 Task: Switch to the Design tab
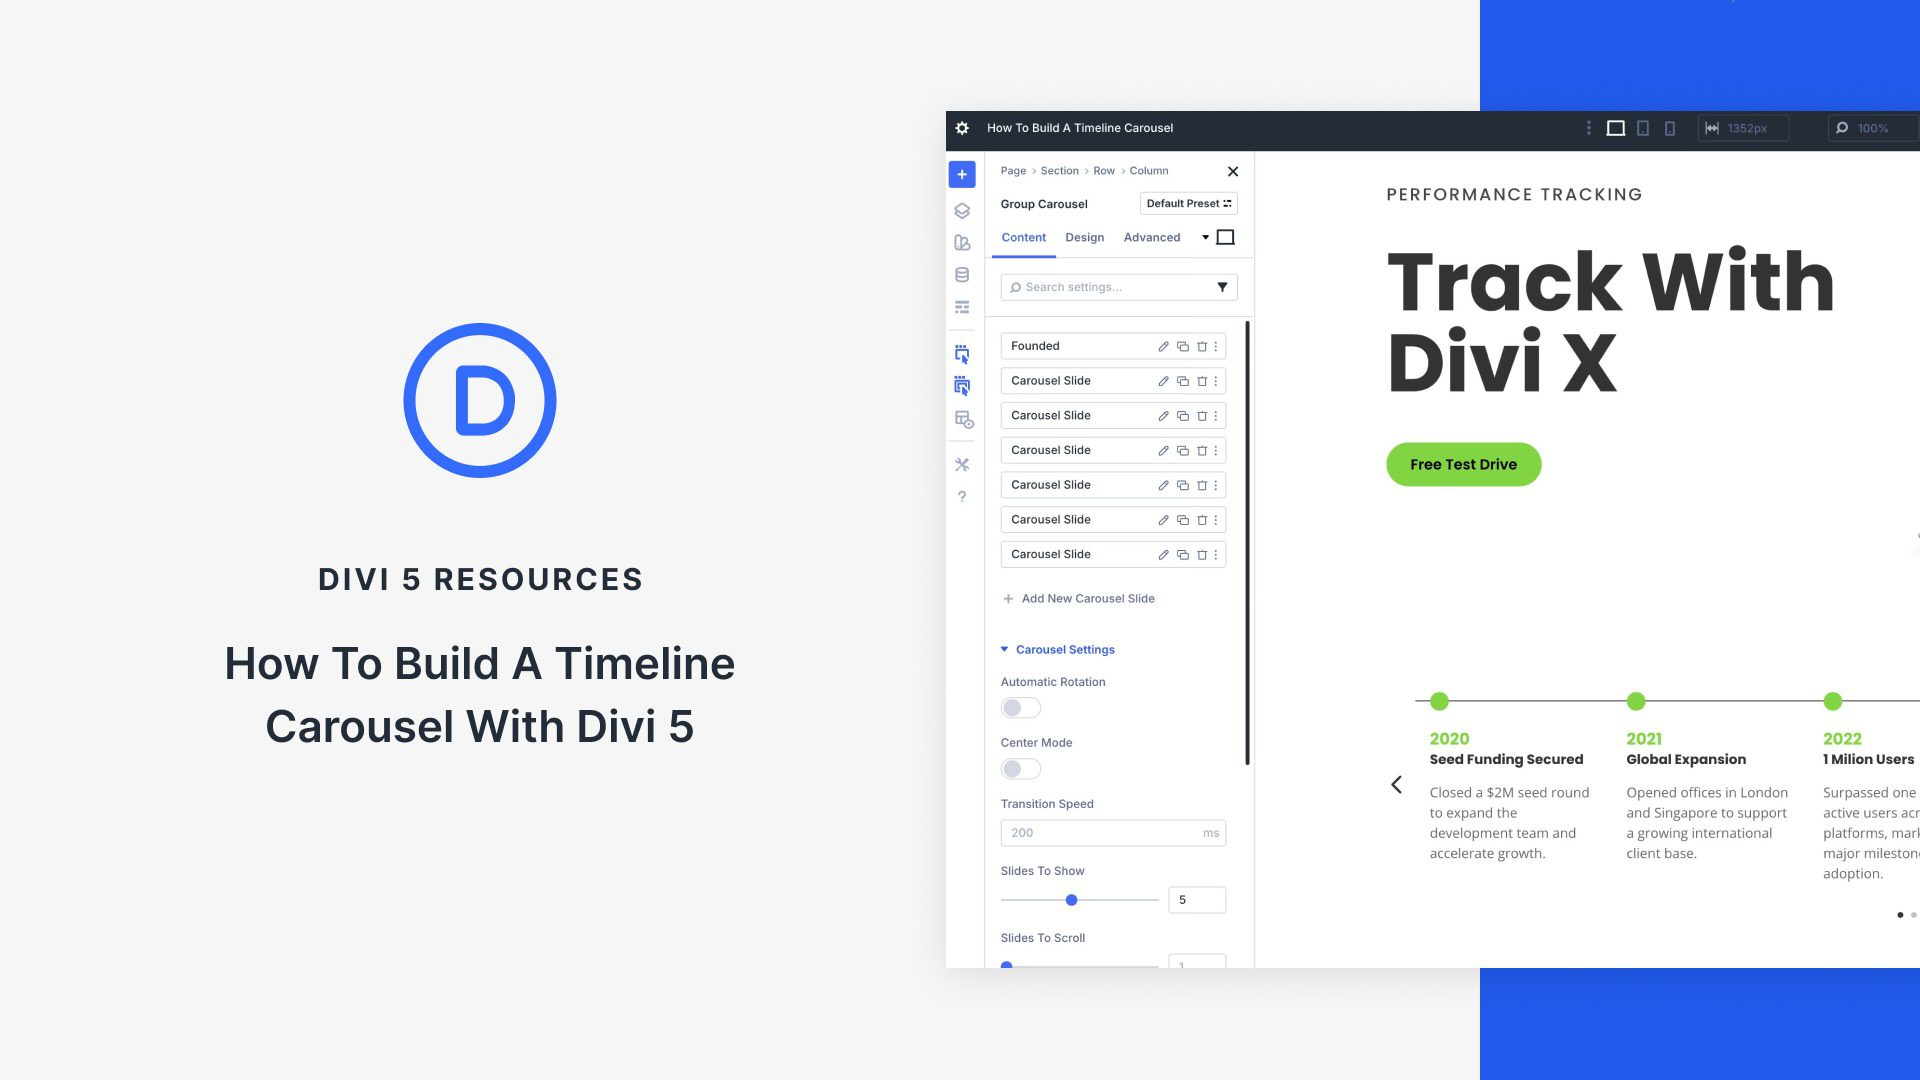[1085, 237]
